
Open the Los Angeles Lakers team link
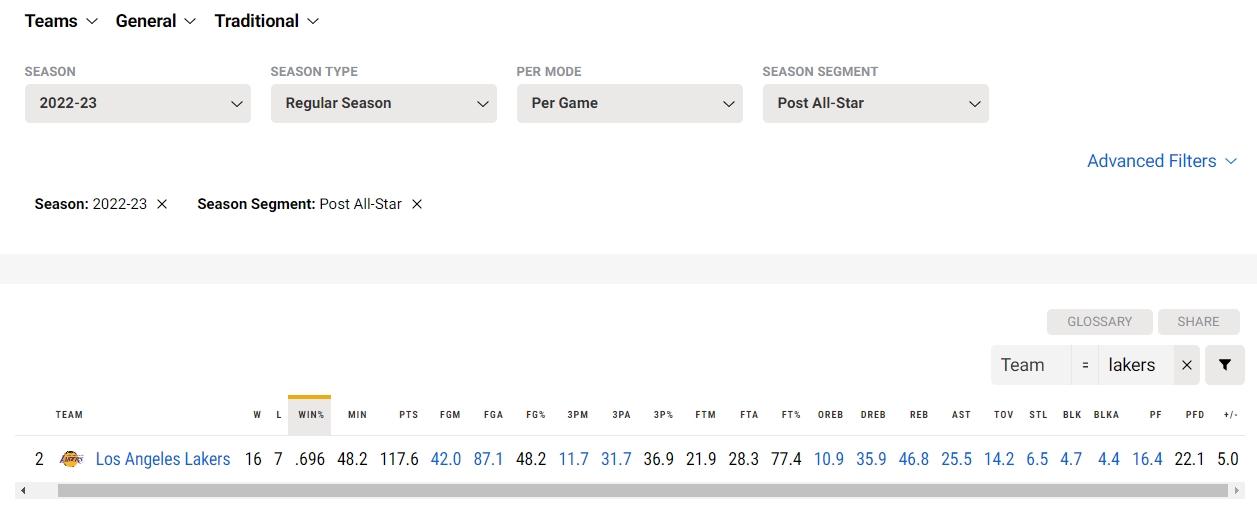[163, 460]
